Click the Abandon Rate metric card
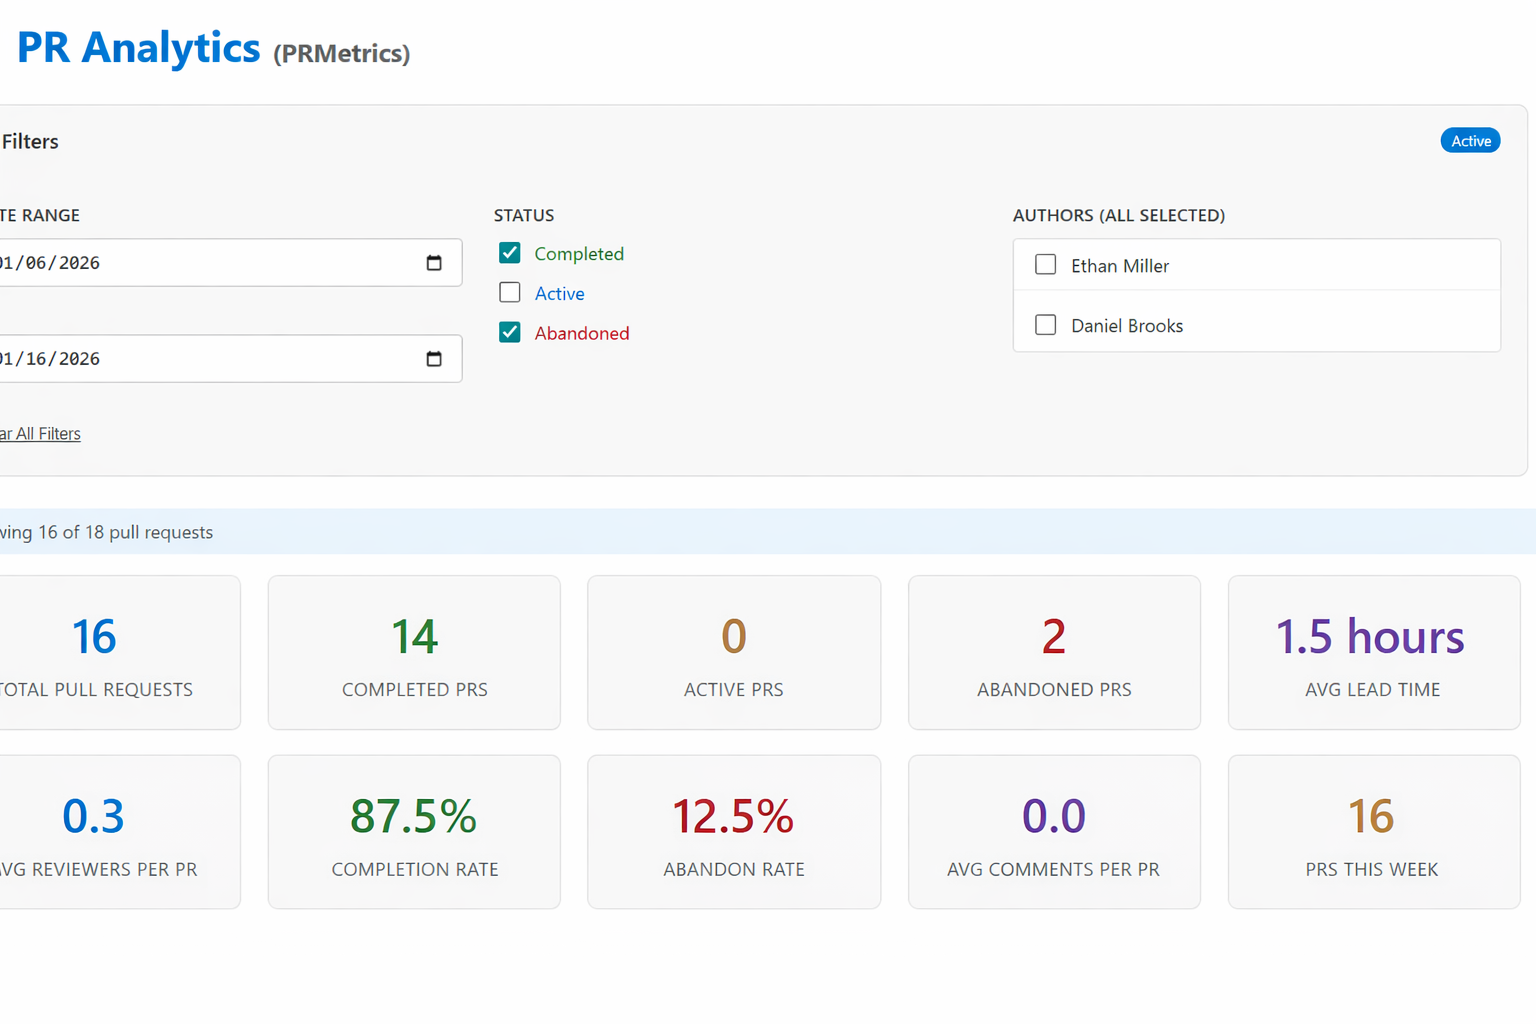Screen dimensions: 1536x1024 pyautogui.click(x=733, y=831)
